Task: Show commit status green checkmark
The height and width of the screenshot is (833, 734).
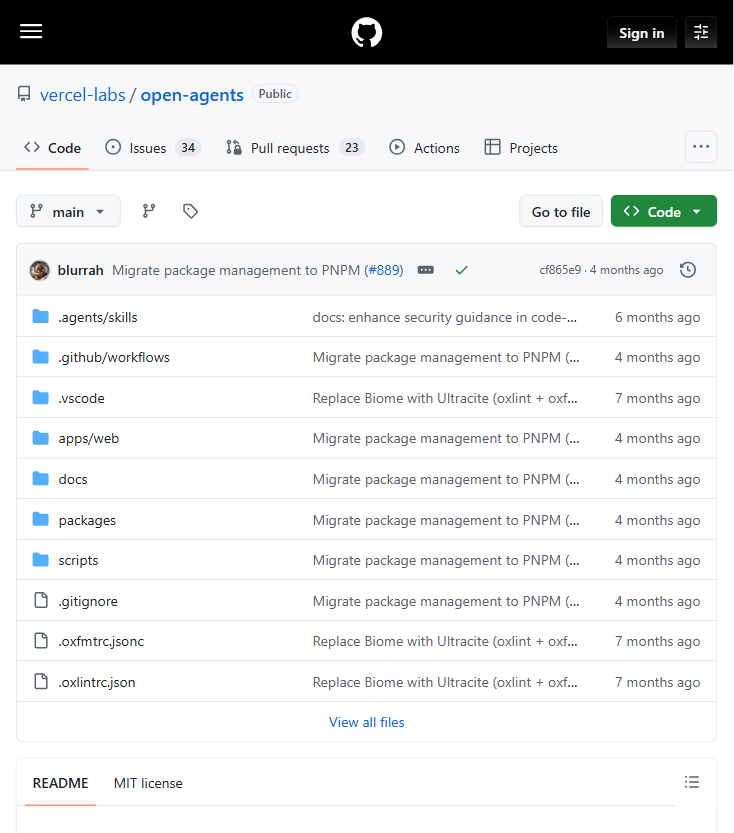Action: [462, 270]
